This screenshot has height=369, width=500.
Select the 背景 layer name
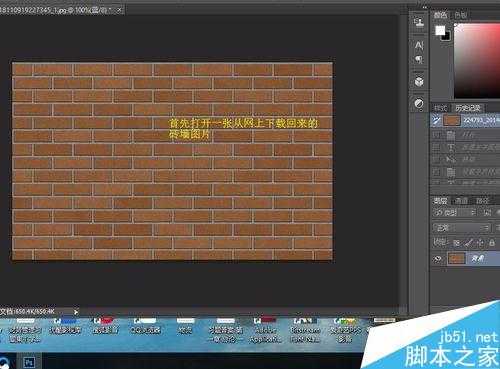pos(477,258)
